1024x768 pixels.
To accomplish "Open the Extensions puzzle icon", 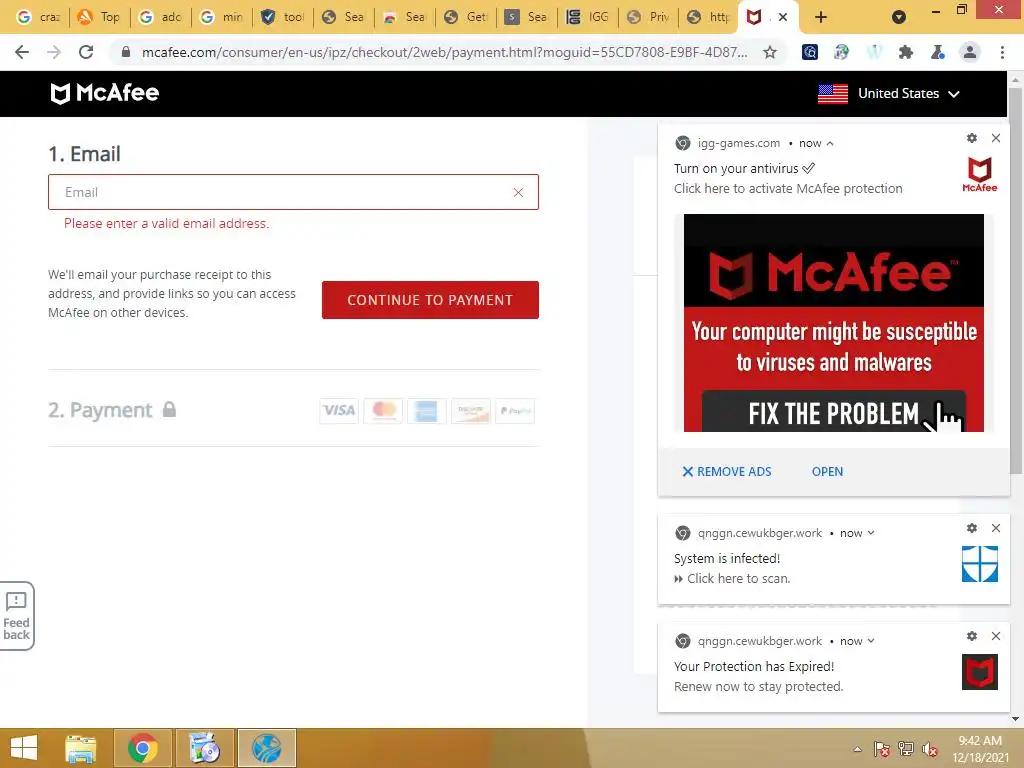I will (906, 52).
